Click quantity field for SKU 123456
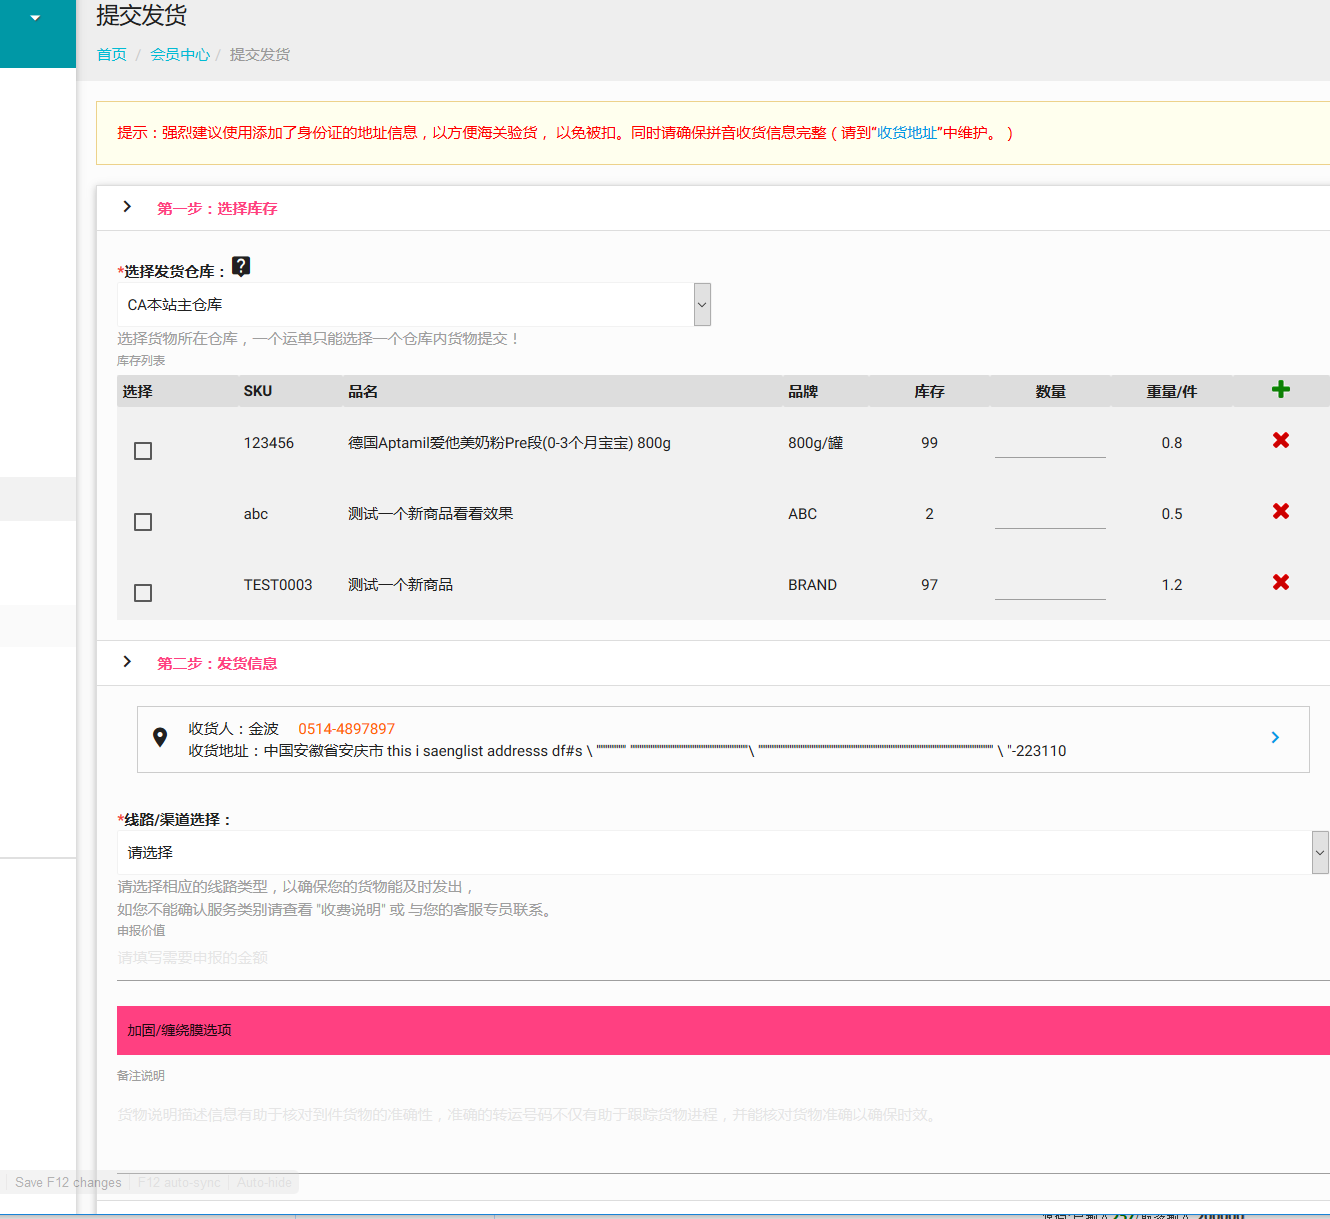The width and height of the screenshot is (1330, 1219). click(x=1050, y=443)
